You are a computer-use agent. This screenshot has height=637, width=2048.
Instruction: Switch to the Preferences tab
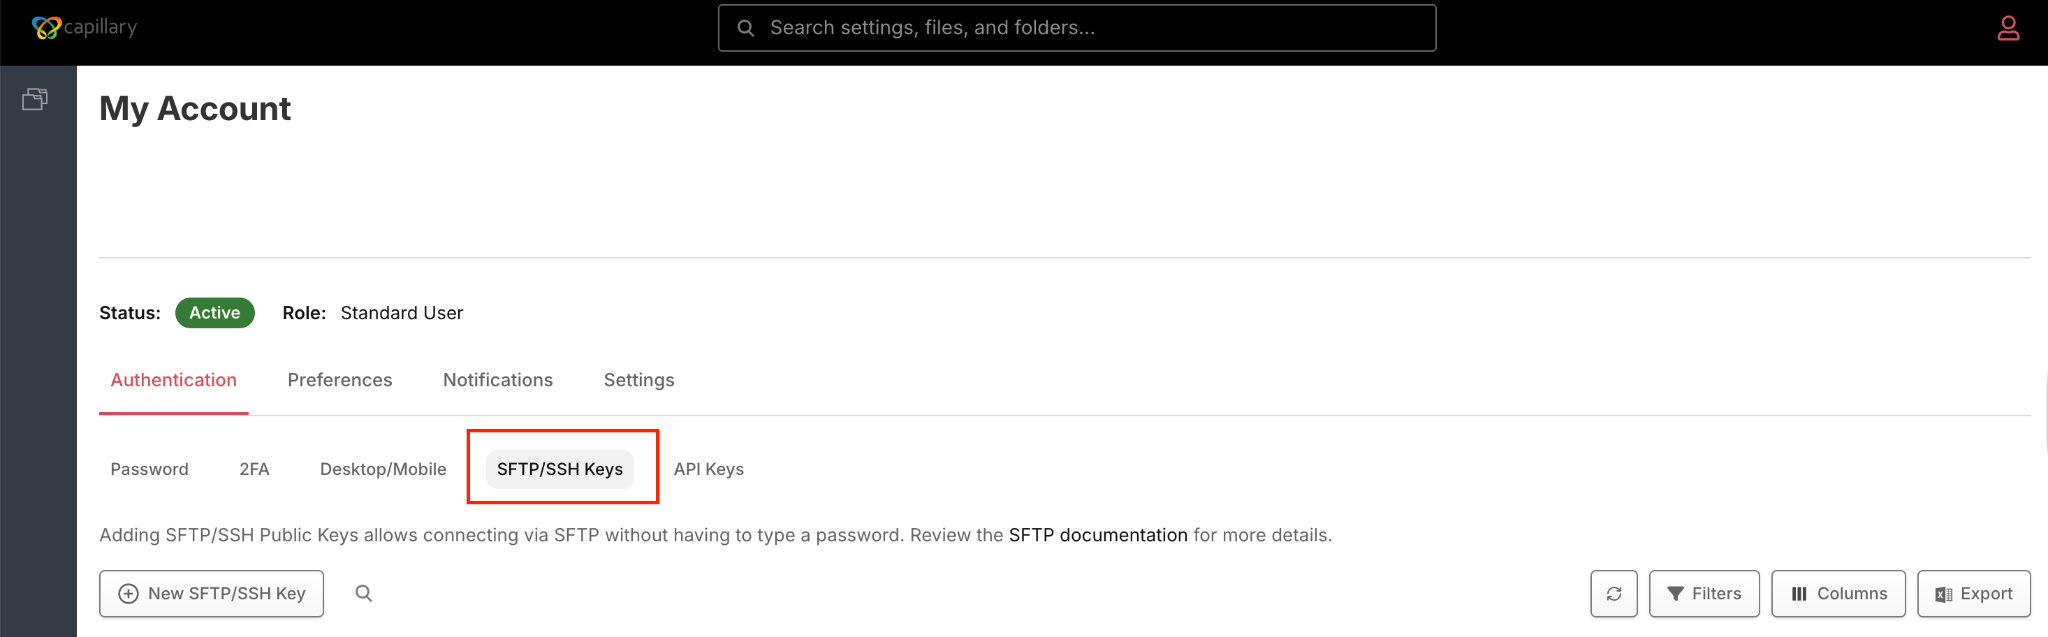(x=340, y=380)
